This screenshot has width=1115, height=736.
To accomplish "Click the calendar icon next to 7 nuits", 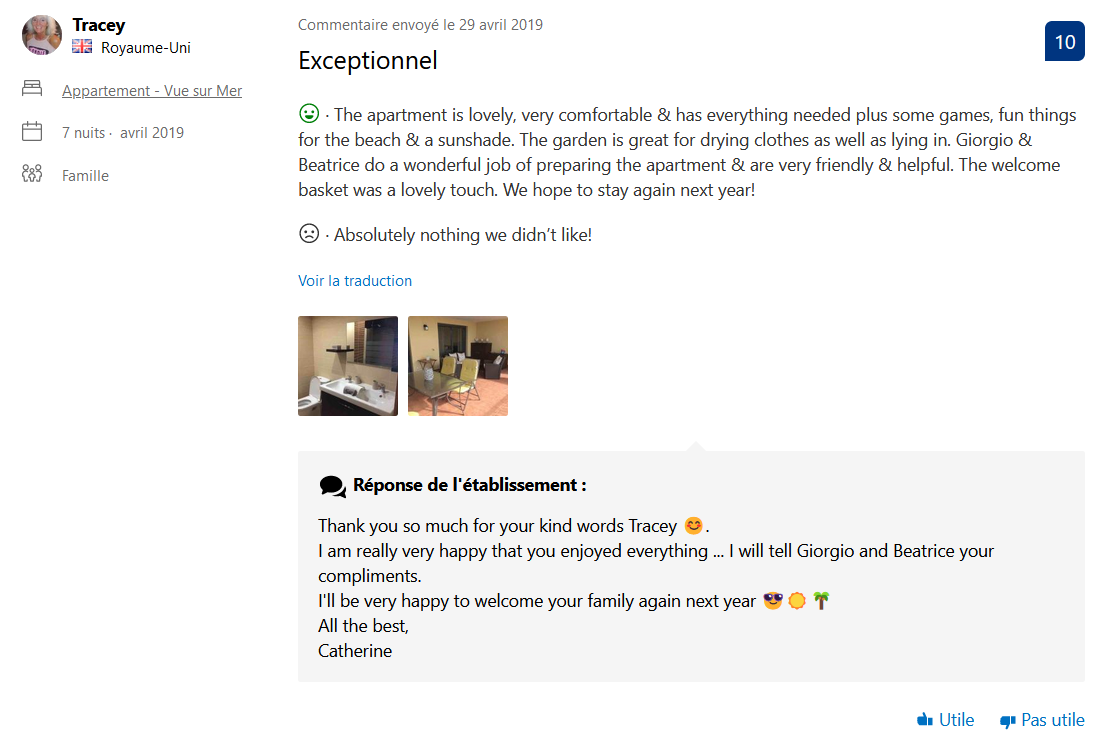I will click(x=32, y=131).
